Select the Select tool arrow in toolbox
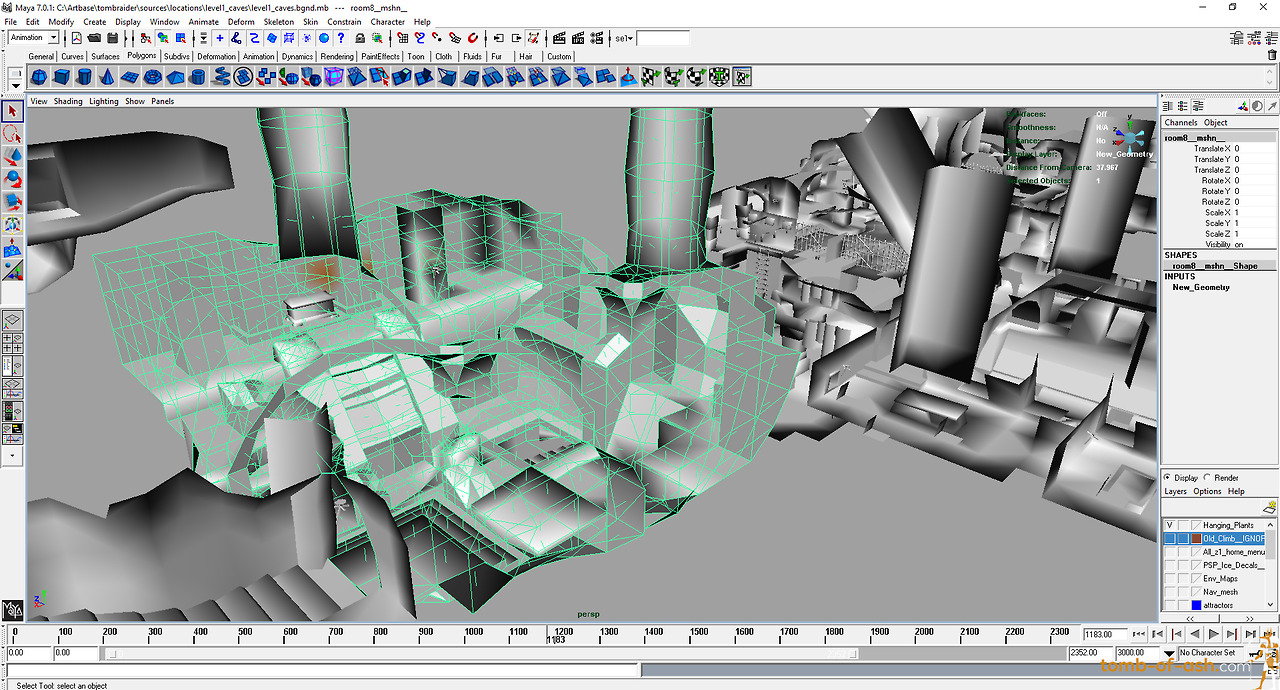1280x690 pixels. [13, 111]
